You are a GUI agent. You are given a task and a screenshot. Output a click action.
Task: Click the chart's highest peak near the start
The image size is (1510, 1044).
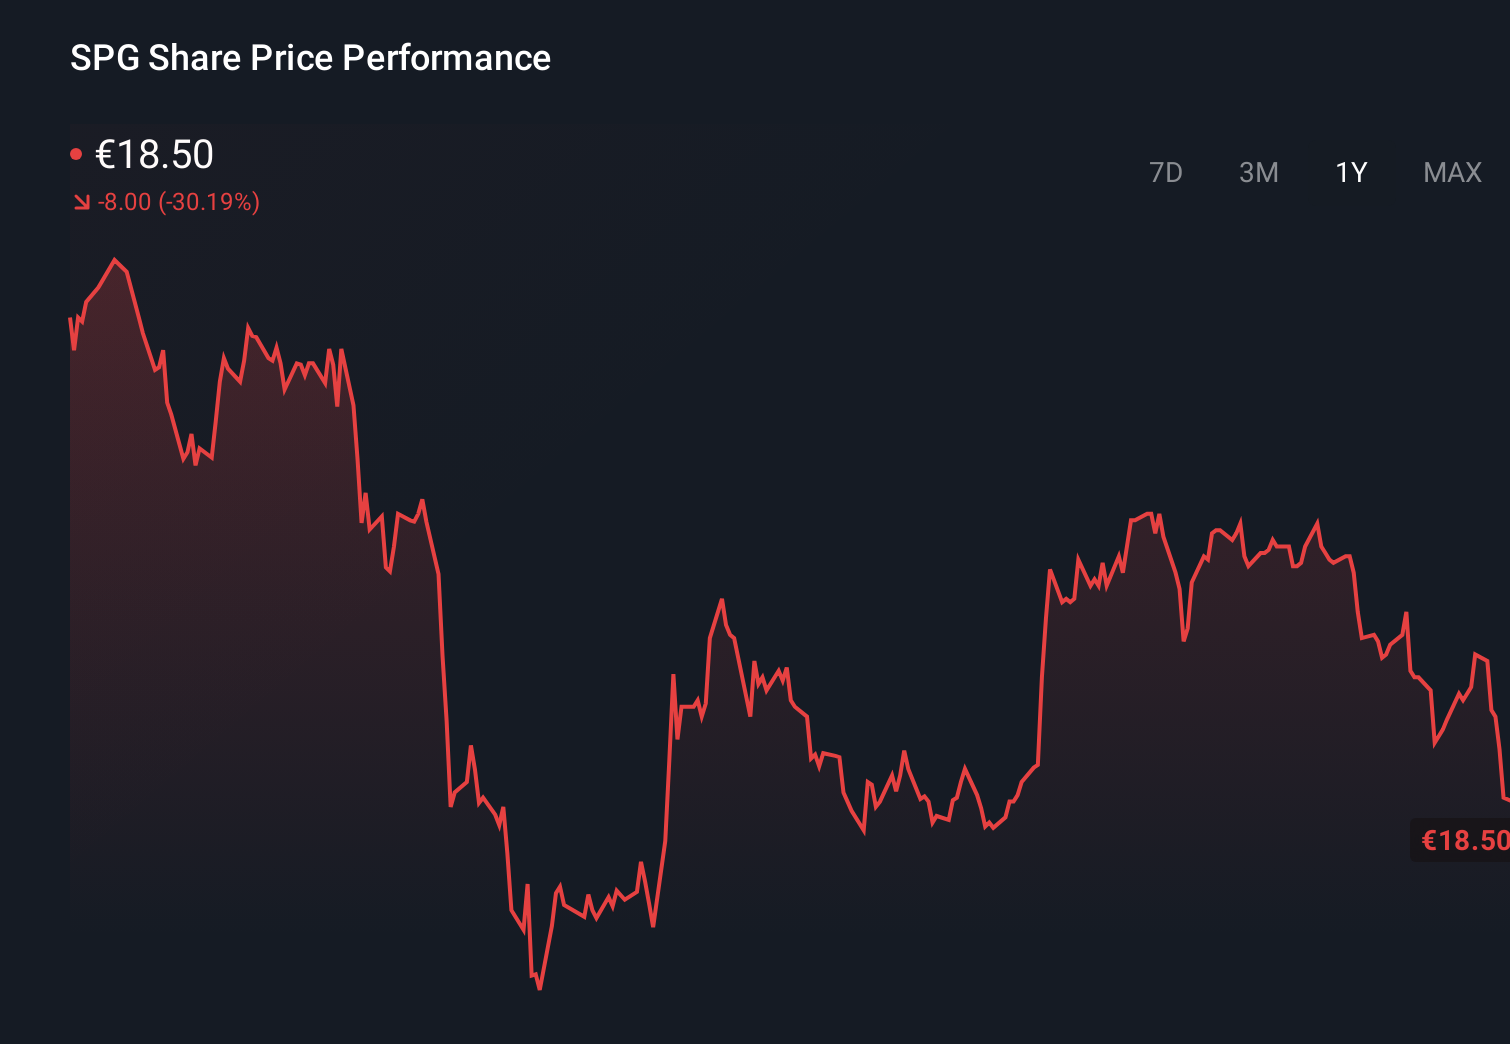116,258
